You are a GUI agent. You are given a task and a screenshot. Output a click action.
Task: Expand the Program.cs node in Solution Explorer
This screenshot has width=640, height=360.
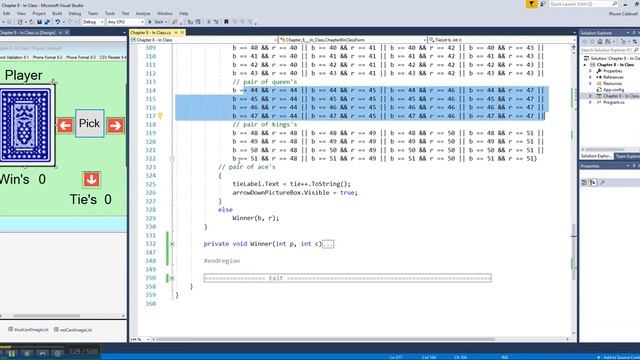pos(590,102)
